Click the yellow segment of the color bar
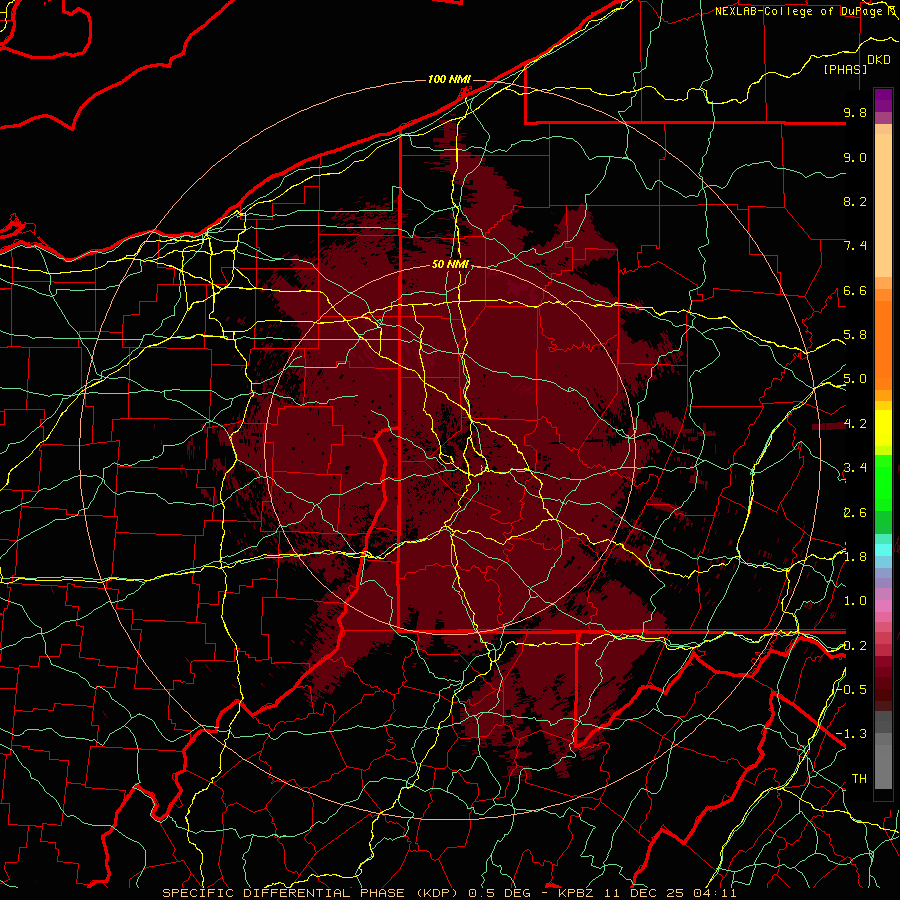 (883, 428)
